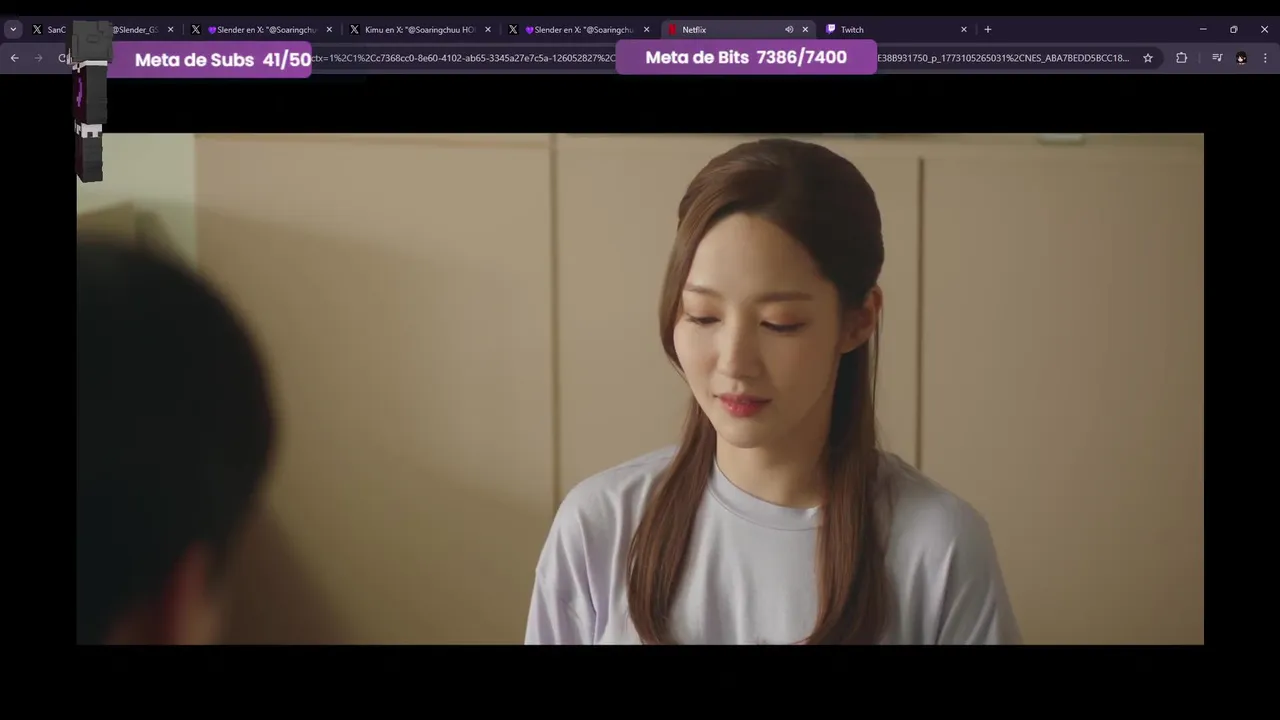The image size is (1280, 720).
Task: Restore down the browser window
Action: [x=1234, y=30]
